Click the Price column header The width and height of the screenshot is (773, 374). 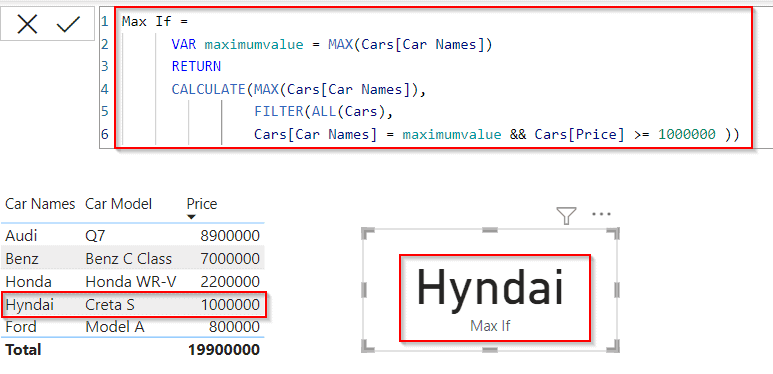tap(202, 204)
